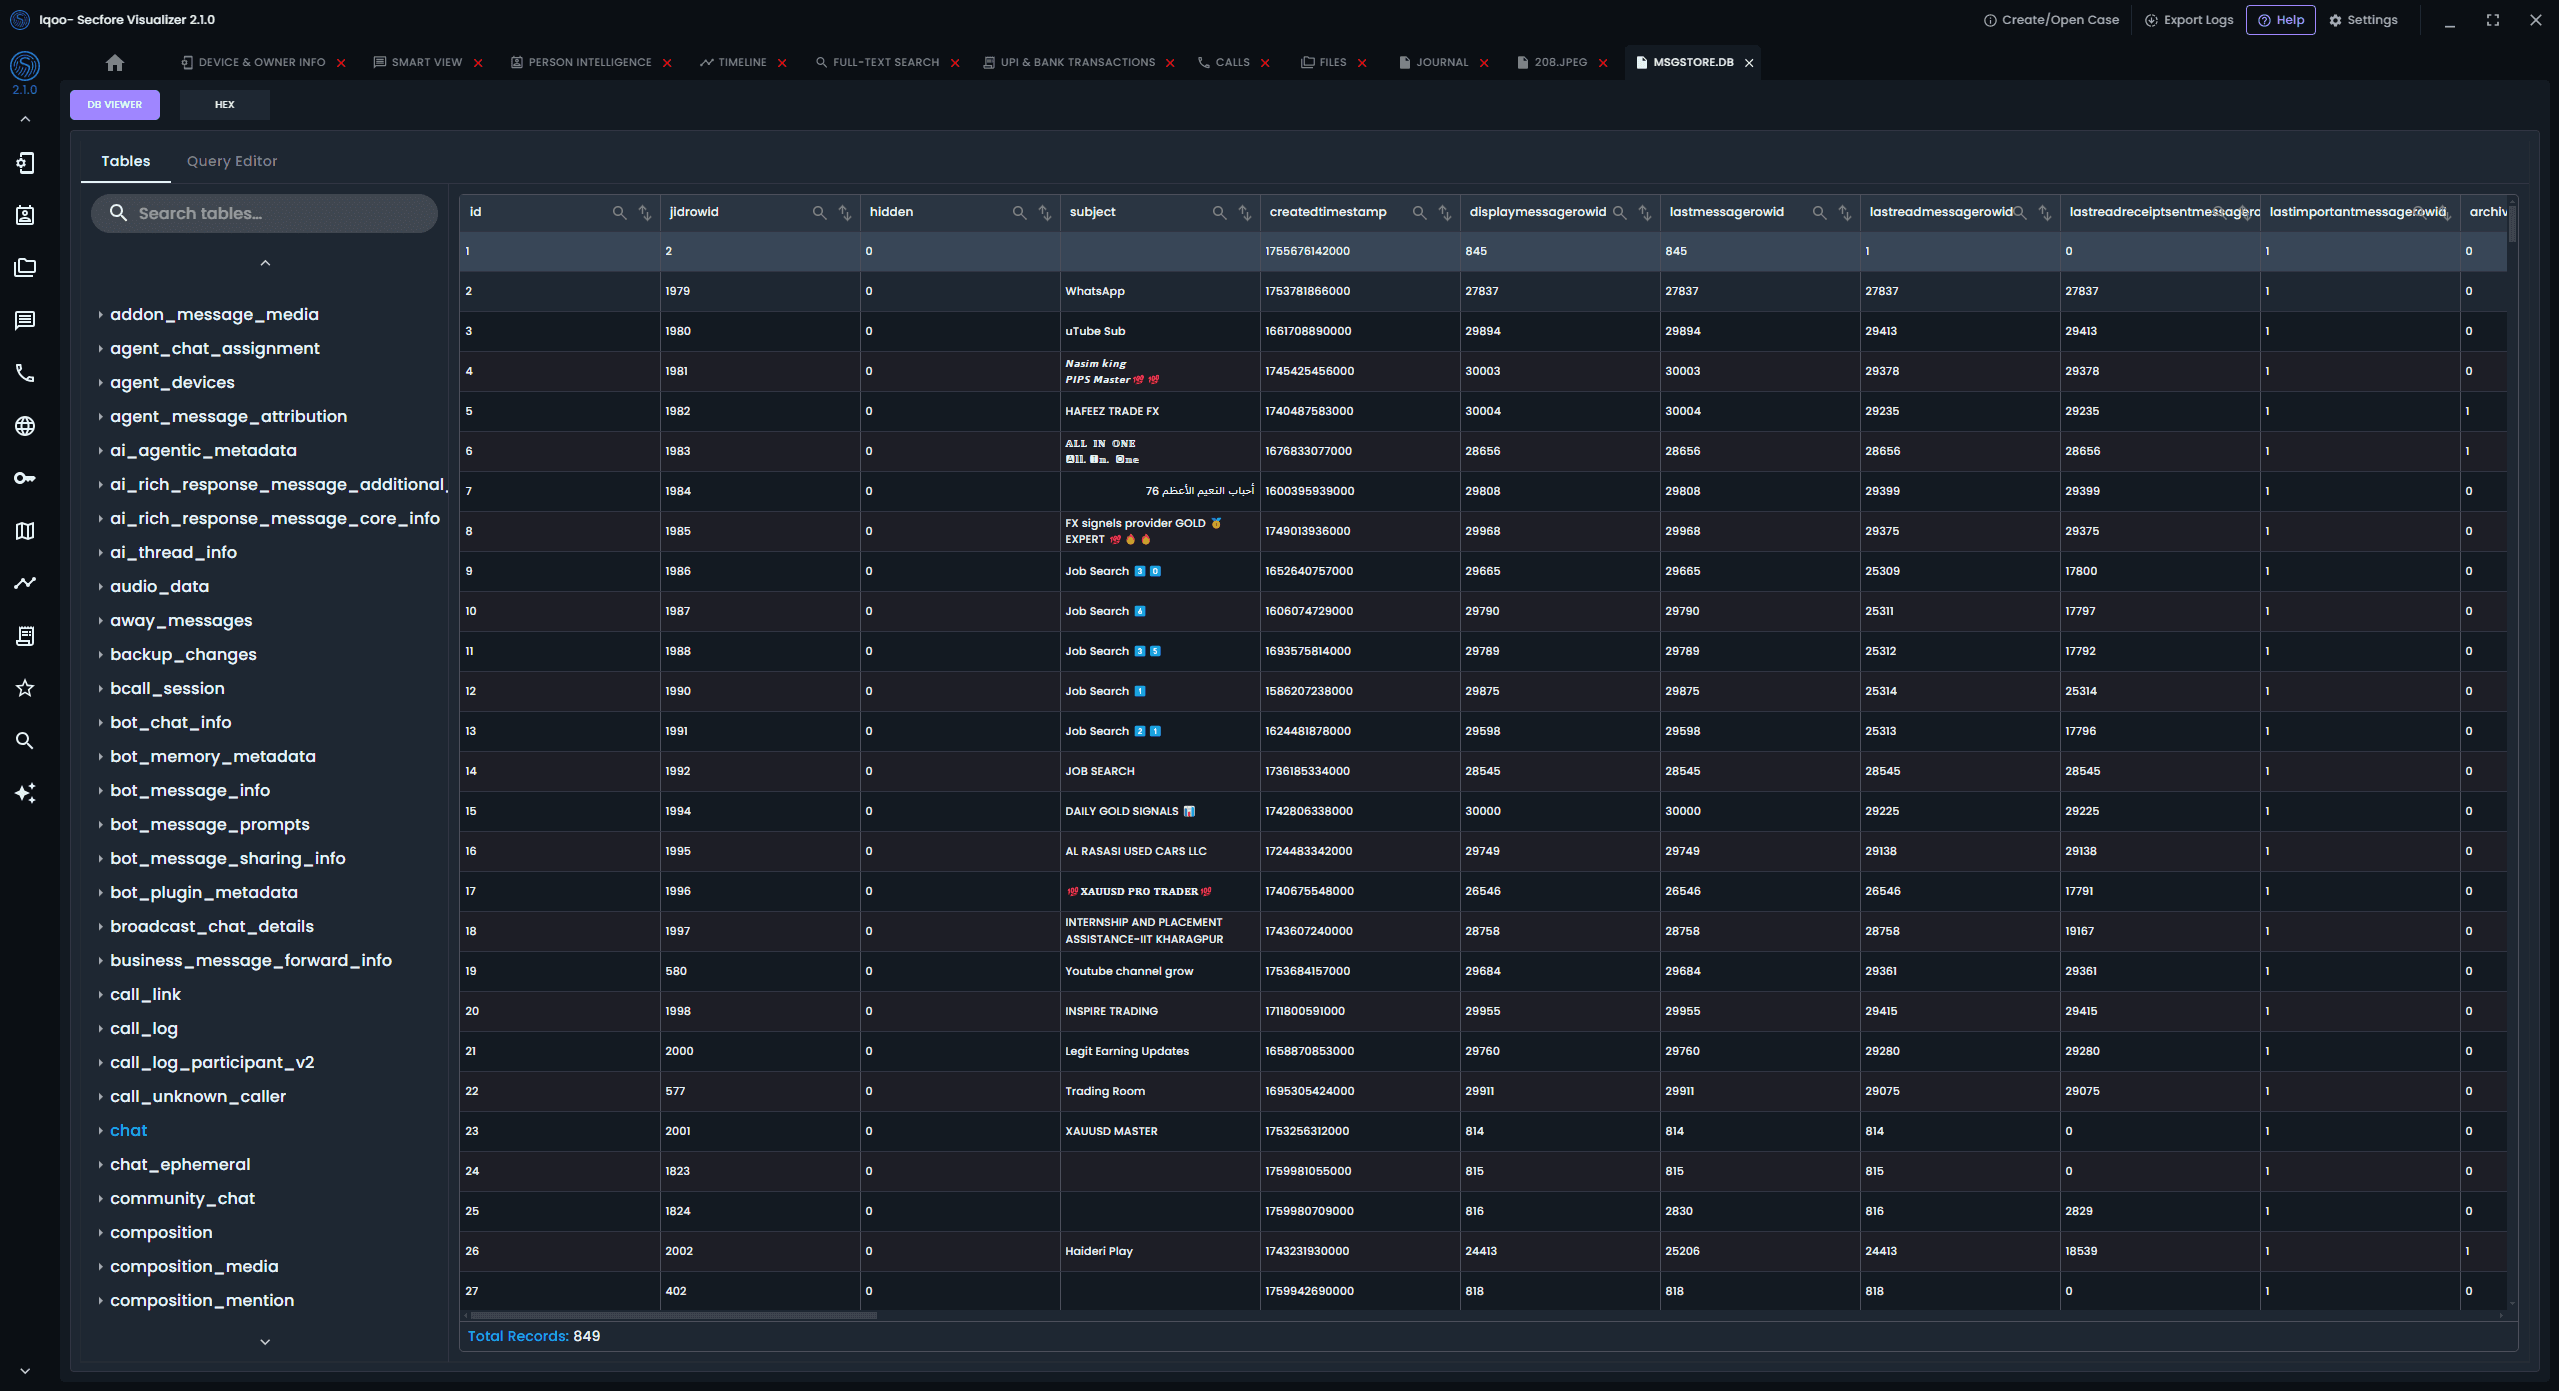Open the TIMELINE tab
Image resolution: width=2559 pixels, height=1391 pixels.
tap(741, 63)
